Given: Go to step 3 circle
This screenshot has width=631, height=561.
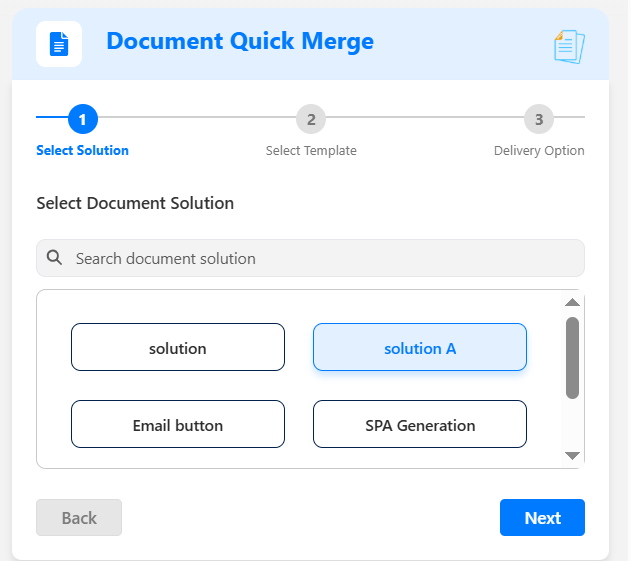Looking at the screenshot, I should click(539, 119).
